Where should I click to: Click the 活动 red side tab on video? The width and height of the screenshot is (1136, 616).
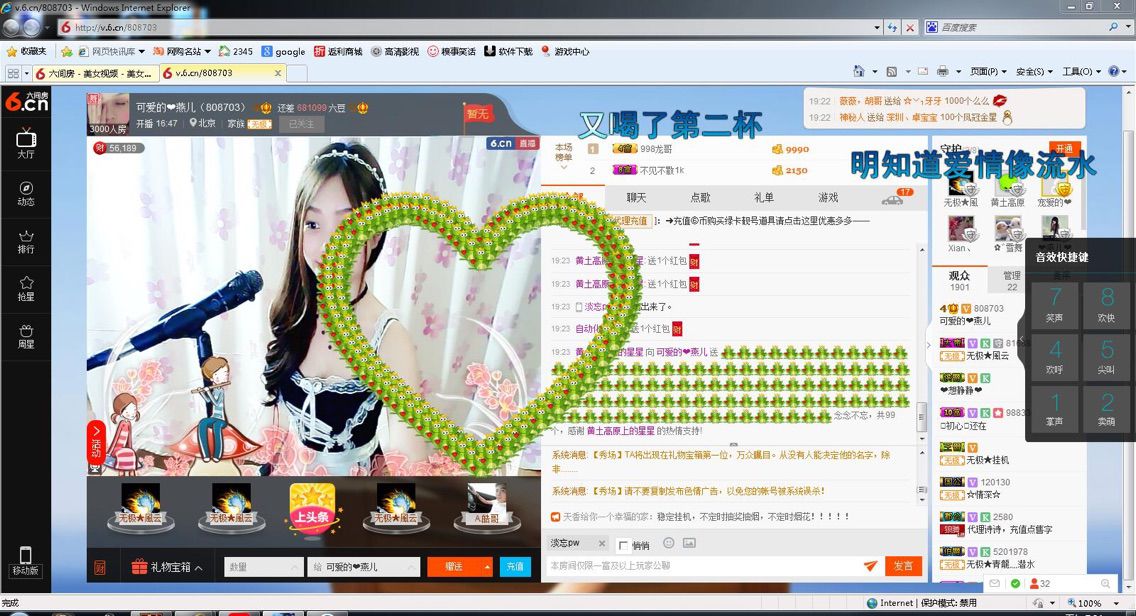(96, 441)
